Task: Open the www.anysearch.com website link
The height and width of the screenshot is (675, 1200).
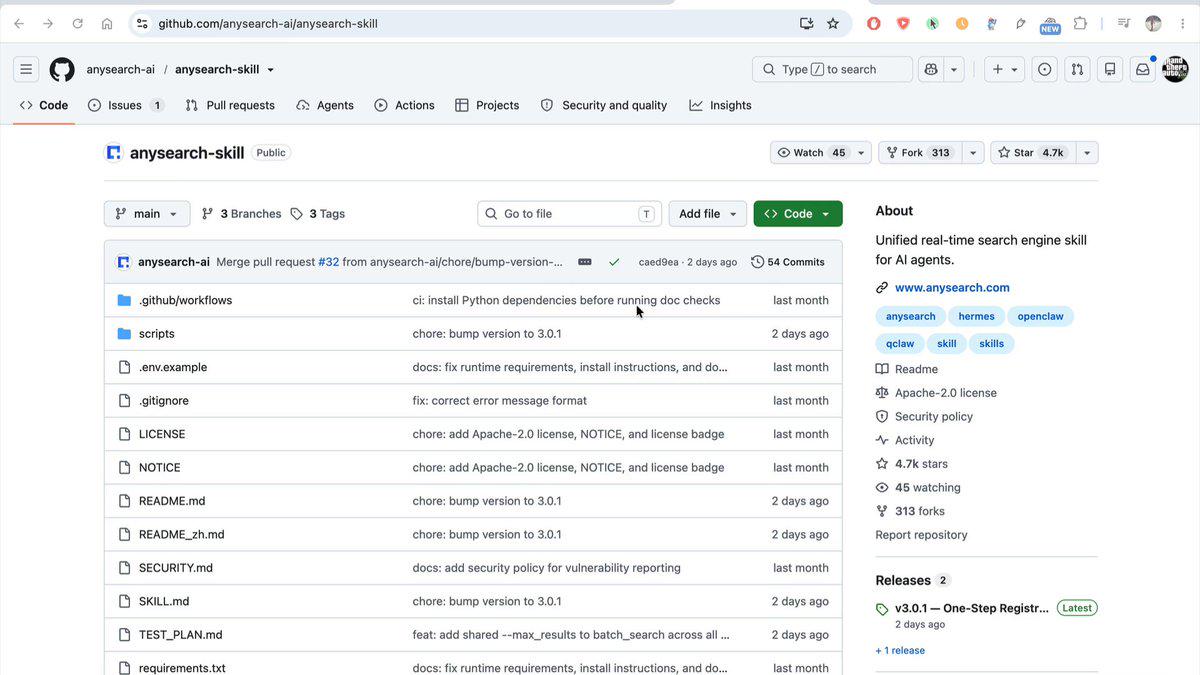Action: (952, 288)
